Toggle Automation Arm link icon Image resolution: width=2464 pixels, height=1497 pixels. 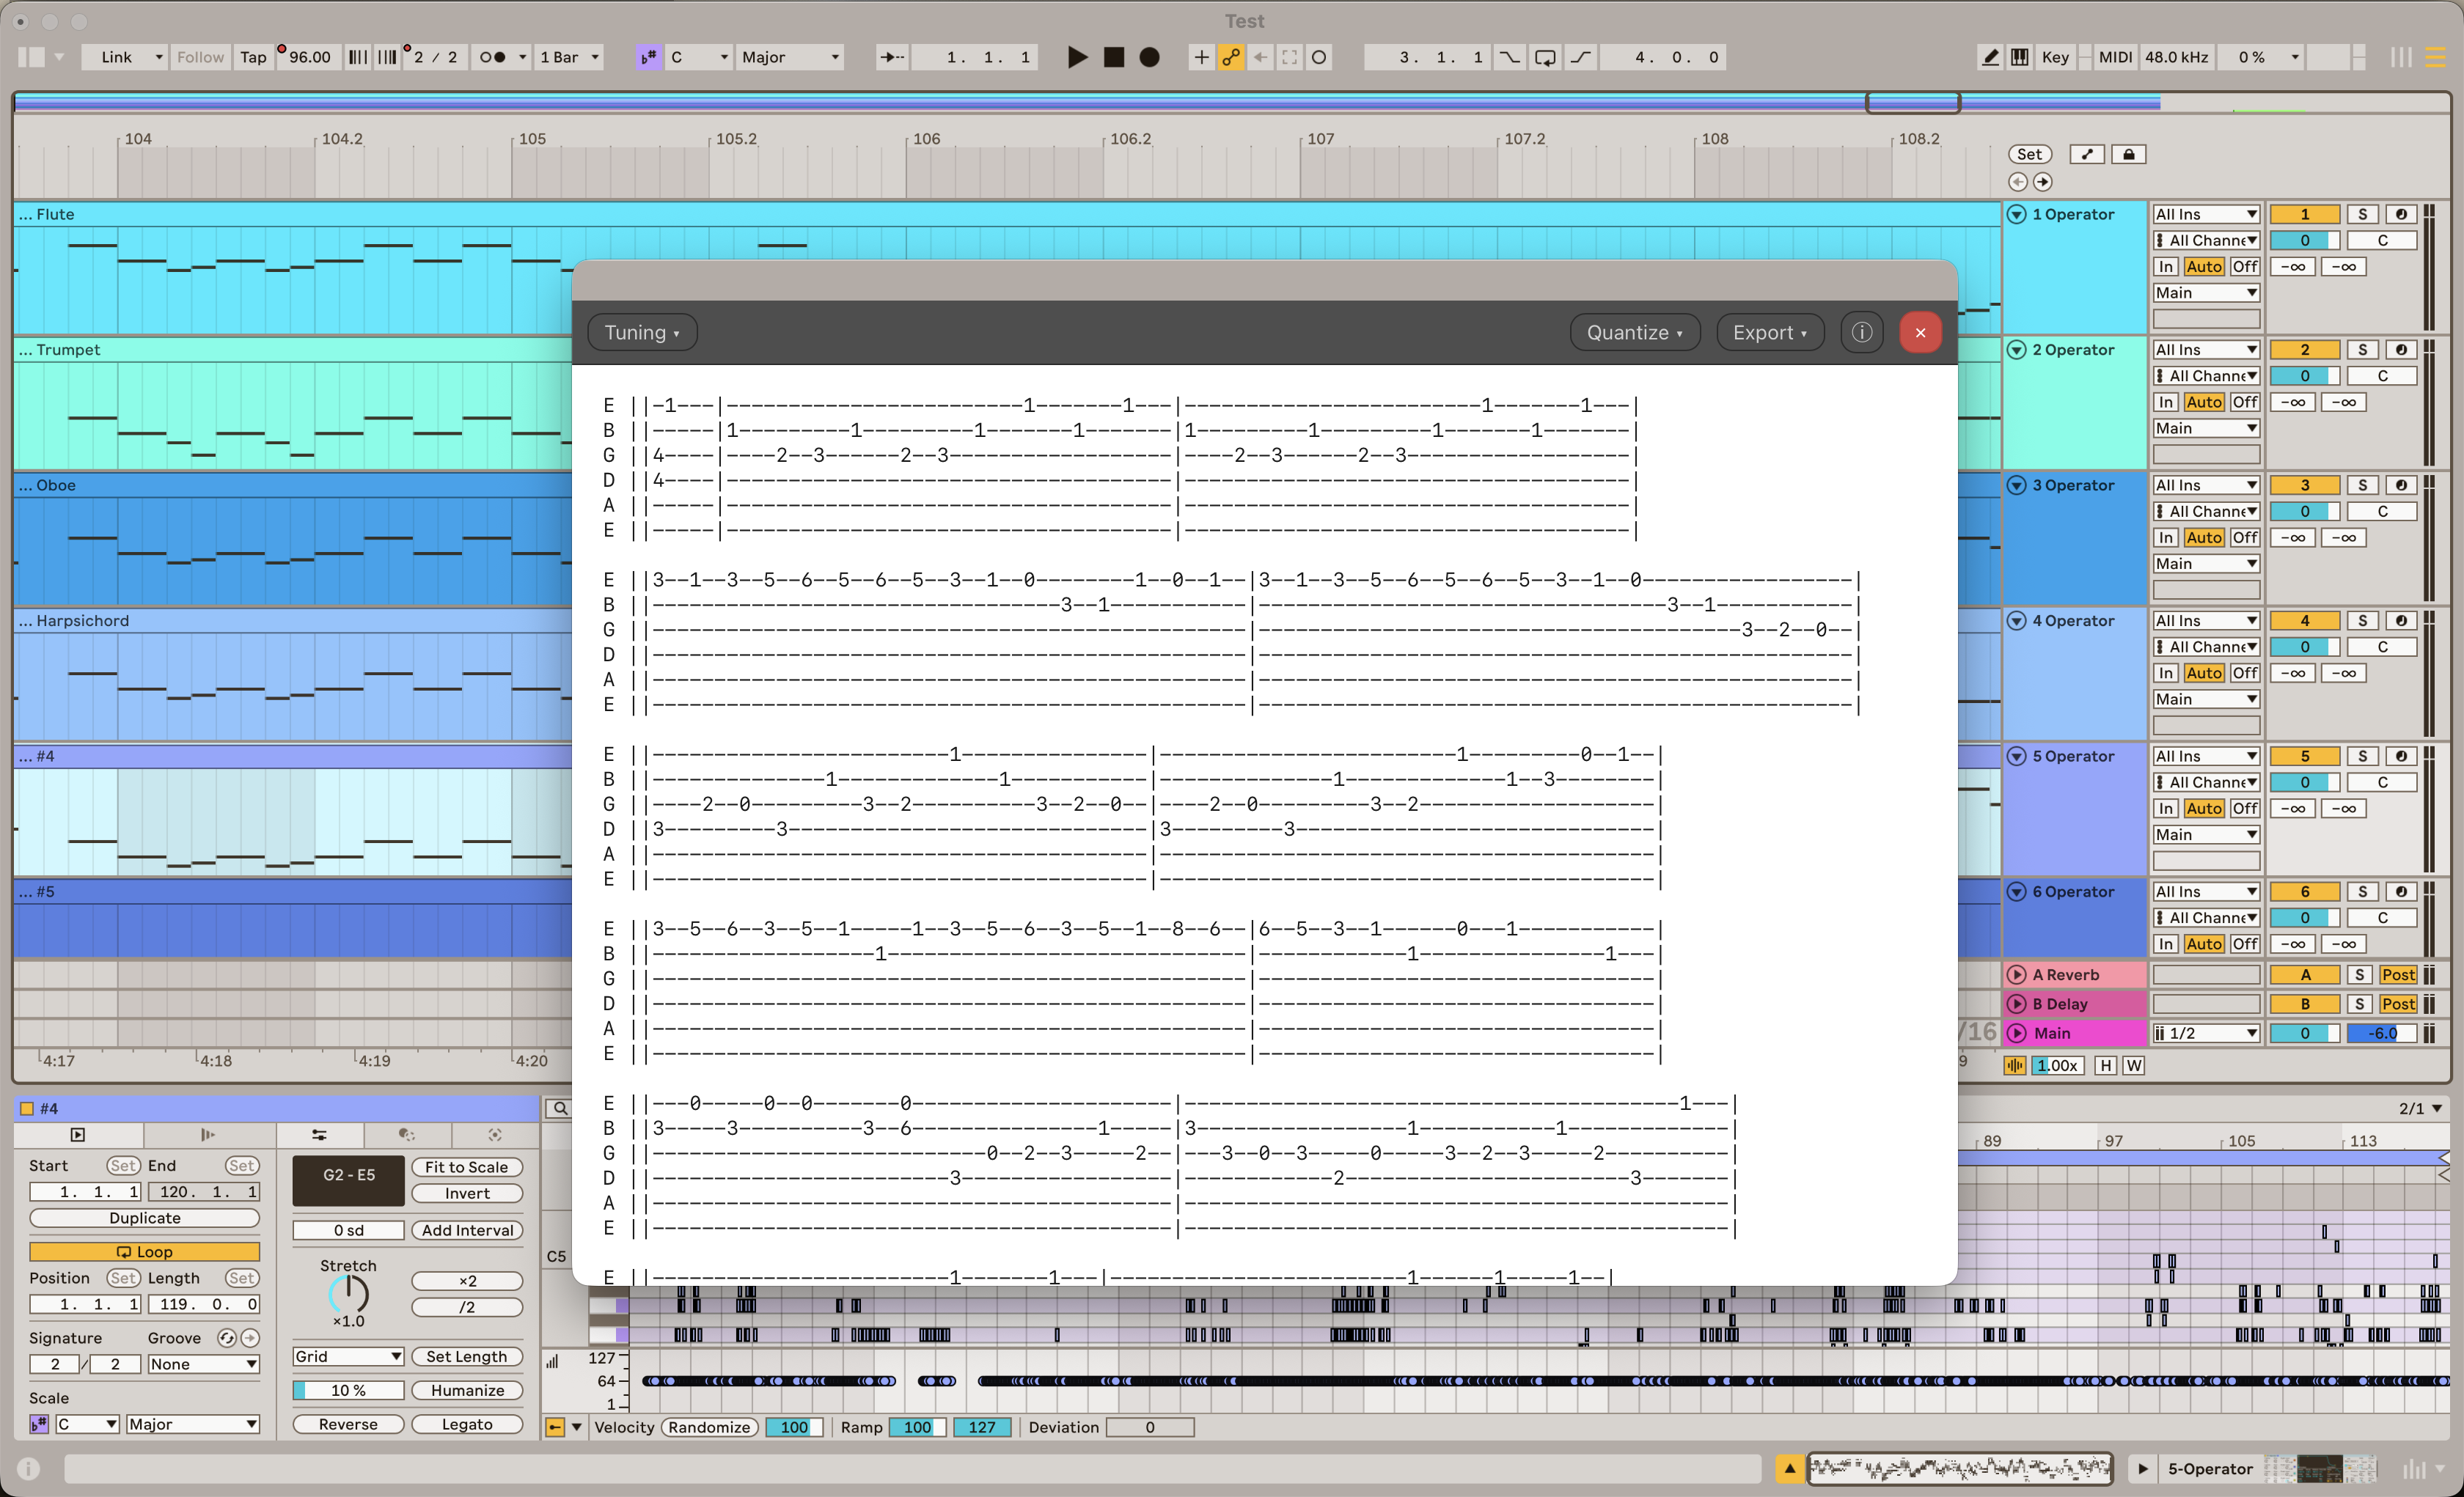point(1231,58)
